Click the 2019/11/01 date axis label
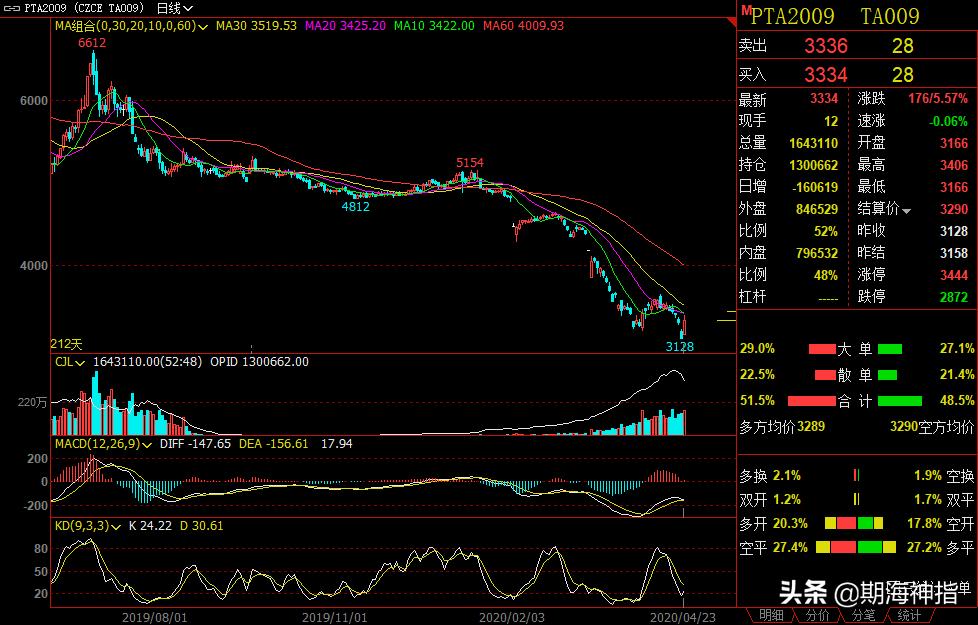Image resolution: width=978 pixels, height=625 pixels. [x=334, y=618]
